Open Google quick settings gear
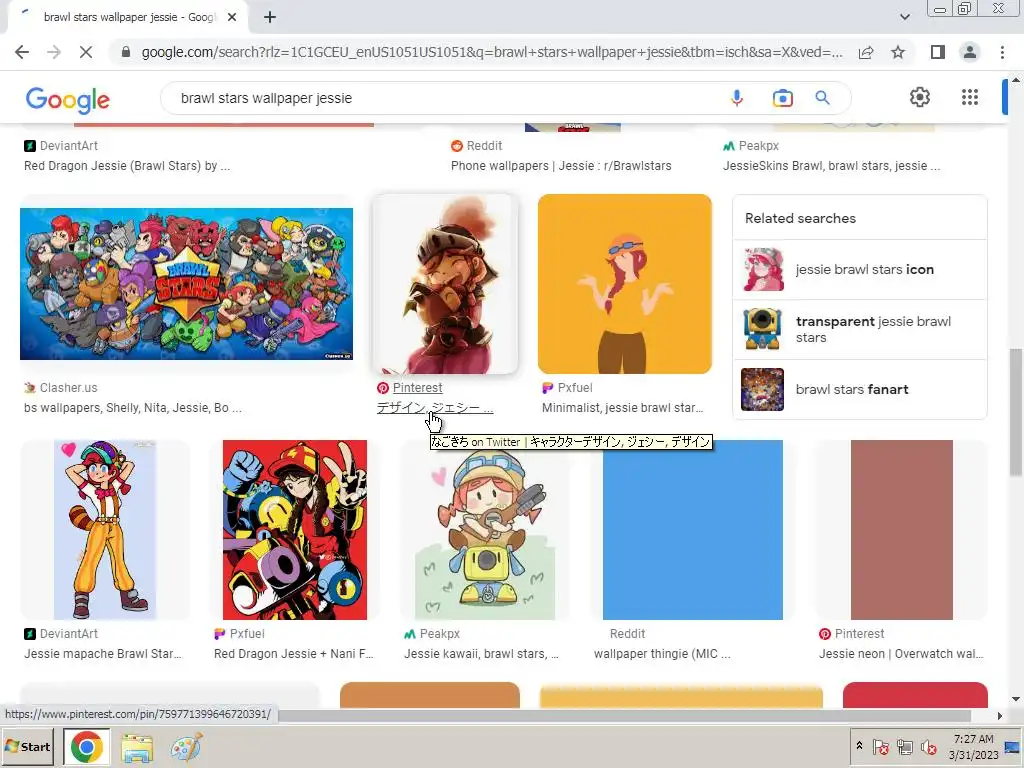1024x768 pixels. pyautogui.click(x=920, y=97)
